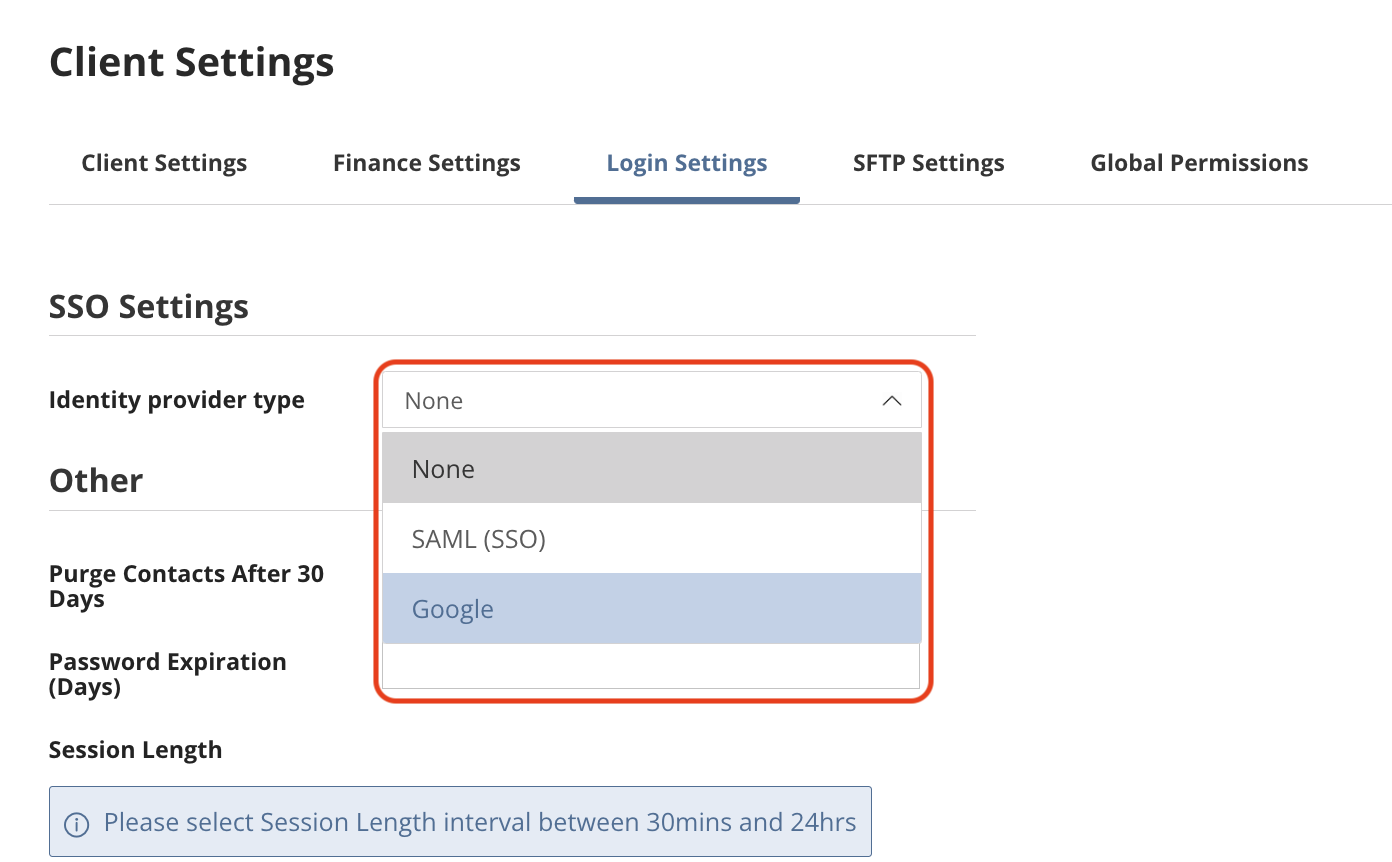The height and width of the screenshot is (862, 1392).
Task: Collapse dropdown using the chevron arrow
Action: tap(891, 401)
